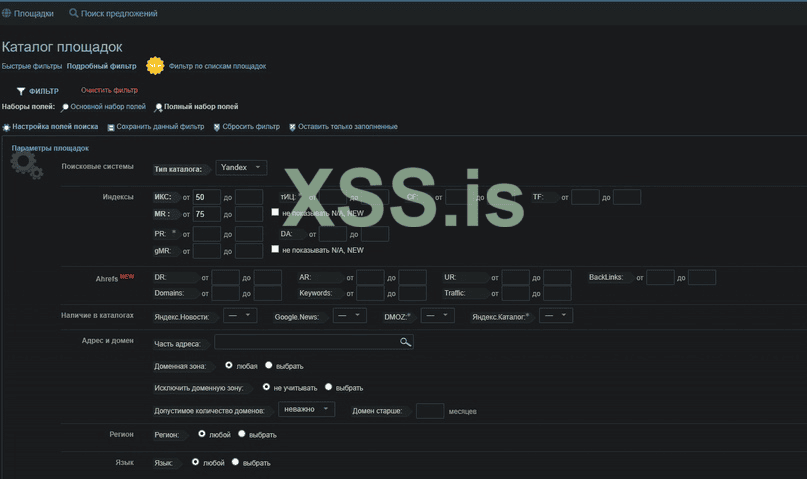Click Сбросить фильтр link

[251, 127]
